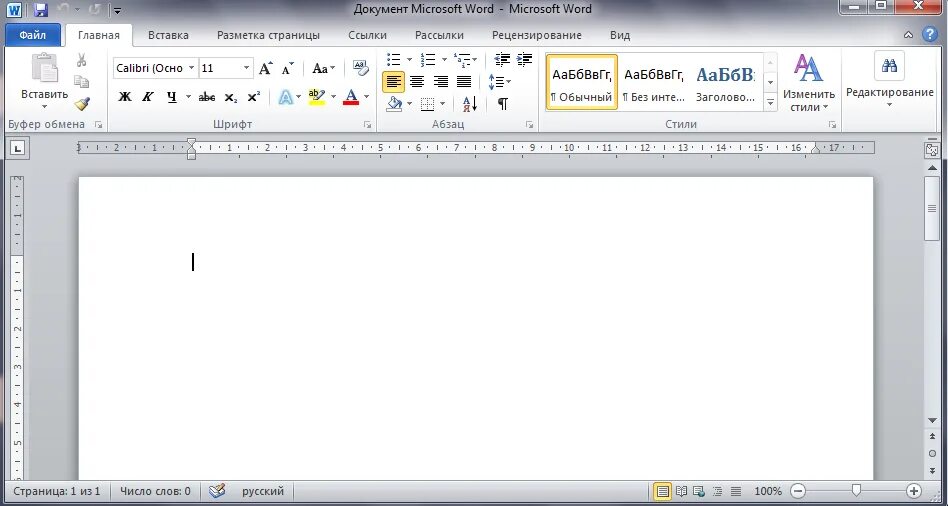
Task: Click the Grow Font icon
Action: [265, 68]
